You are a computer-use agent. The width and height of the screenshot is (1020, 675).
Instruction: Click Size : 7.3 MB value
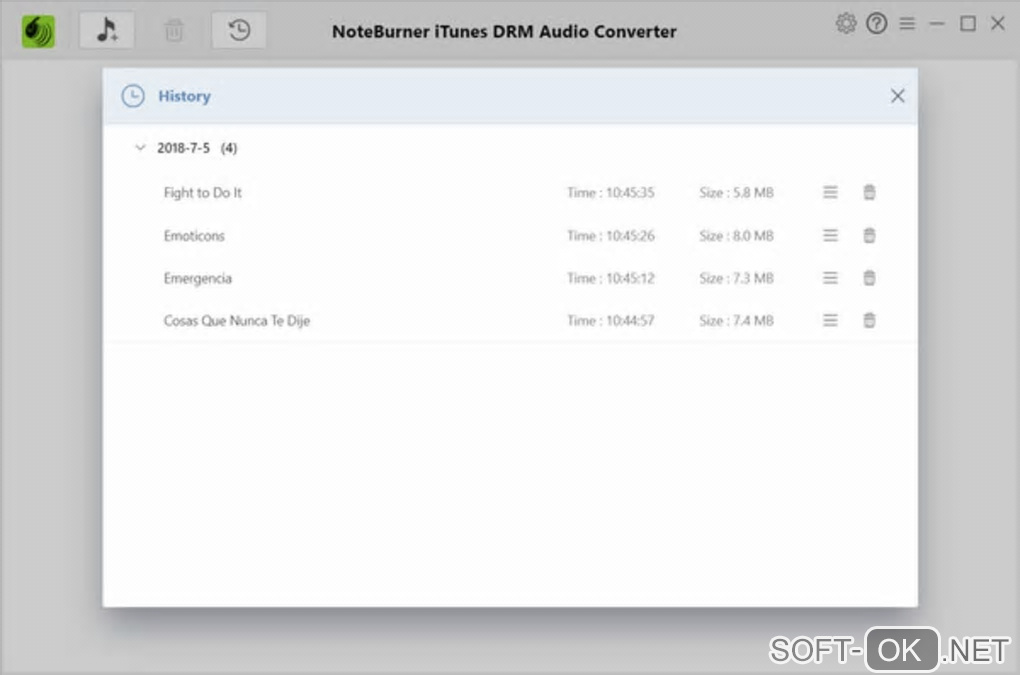point(736,278)
